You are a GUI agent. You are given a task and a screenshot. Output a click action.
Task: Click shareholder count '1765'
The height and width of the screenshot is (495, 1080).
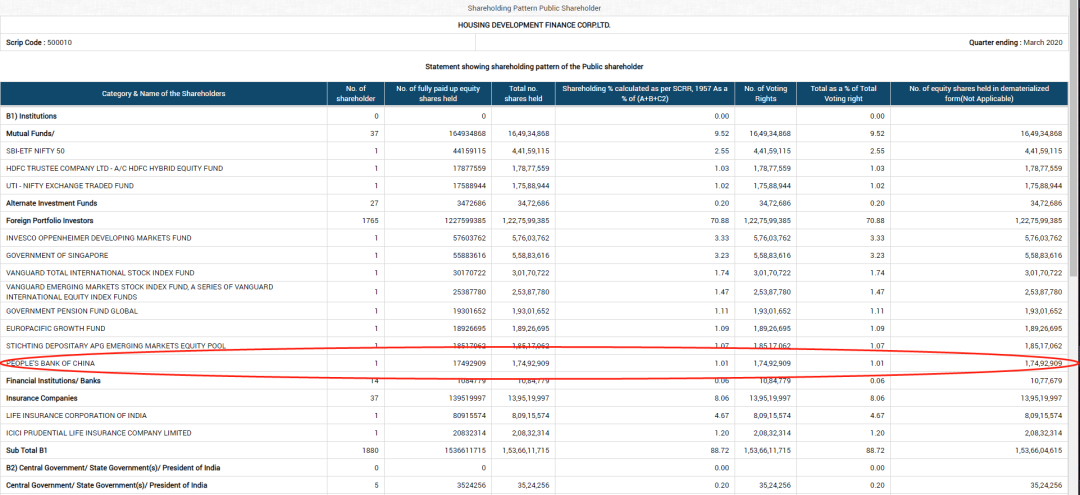pos(370,220)
